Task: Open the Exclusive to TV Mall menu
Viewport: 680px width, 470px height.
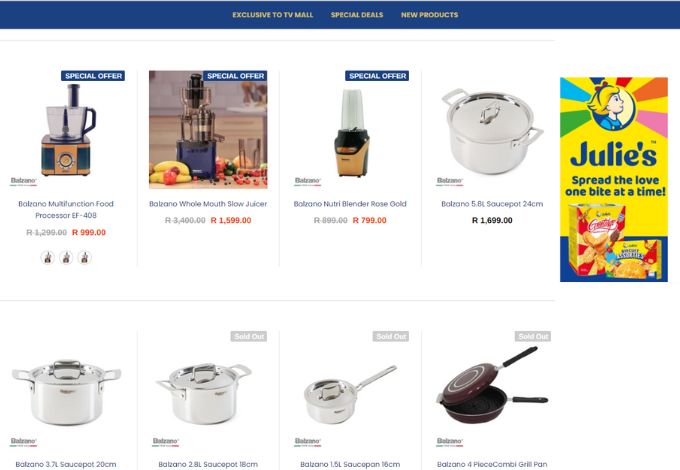Action: (272, 15)
